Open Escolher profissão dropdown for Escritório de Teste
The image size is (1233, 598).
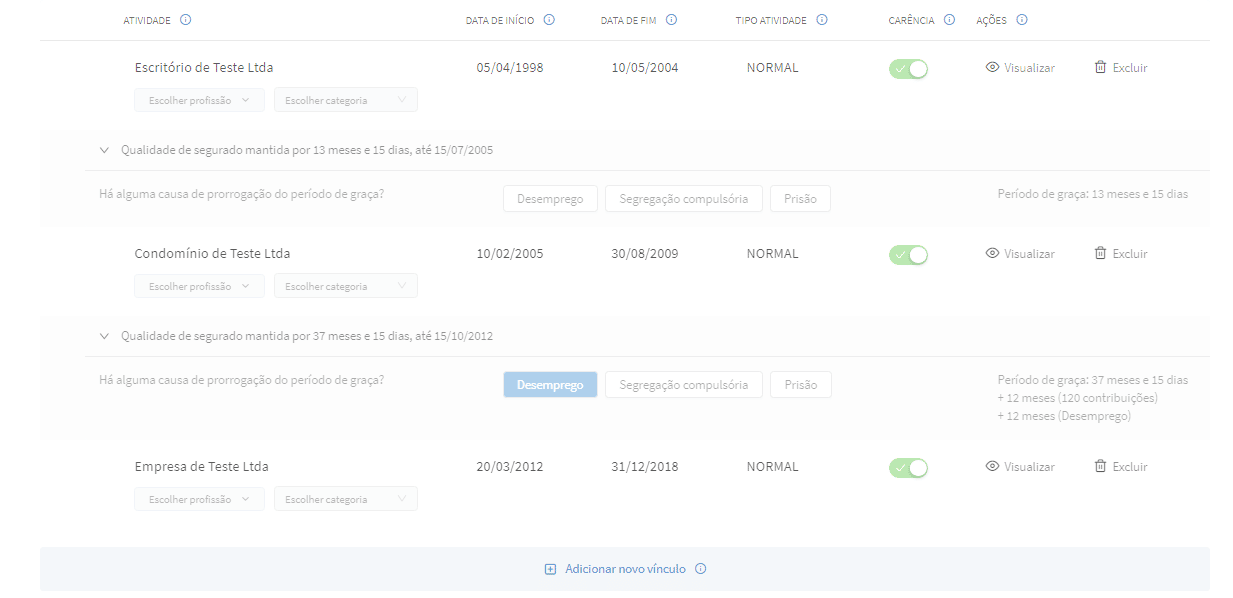[x=199, y=100]
